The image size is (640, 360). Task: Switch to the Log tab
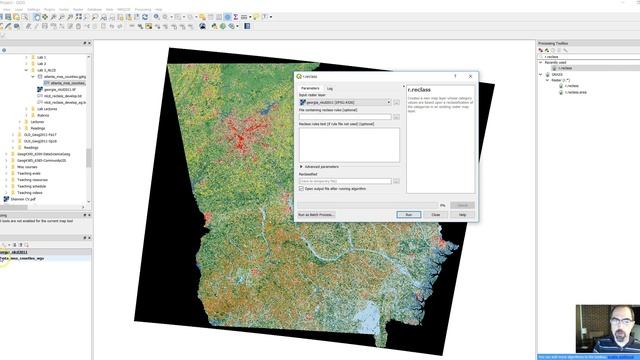coord(330,89)
